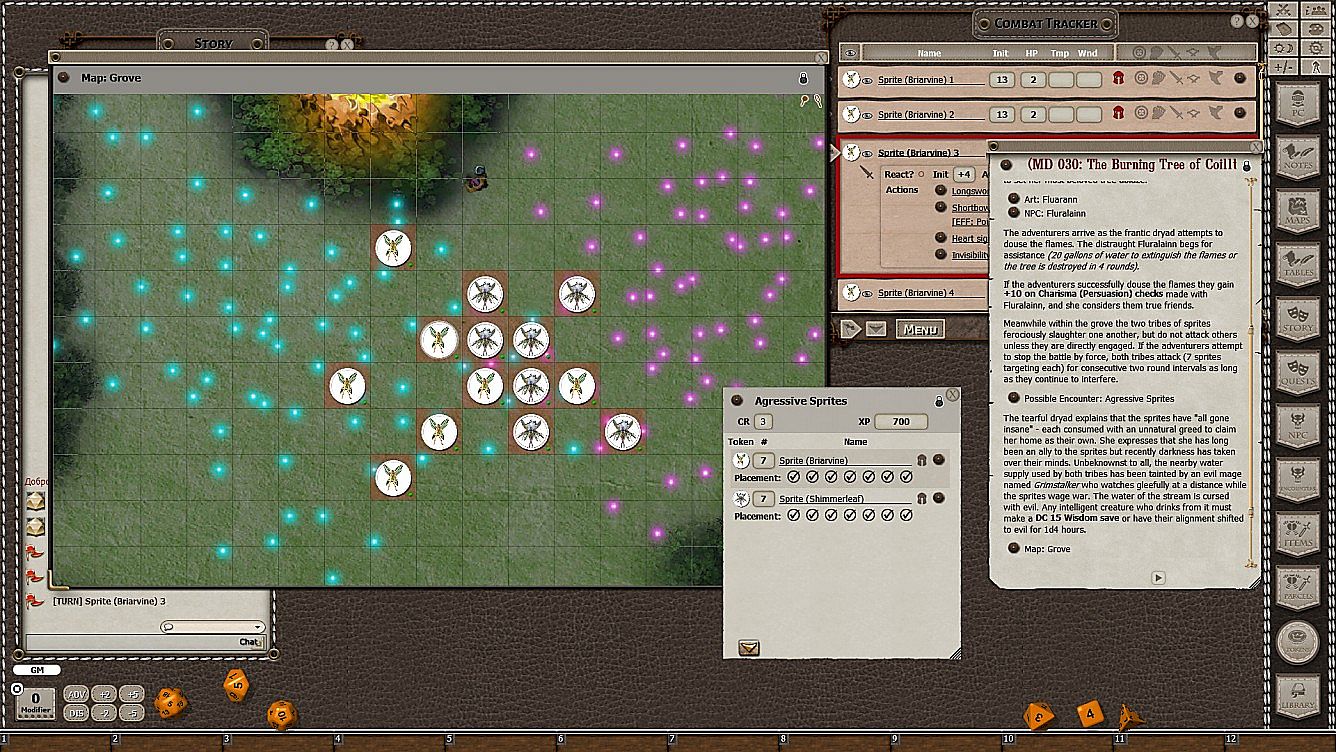Viewport: 1336px width, 752px height.
Task: Open the Maps sidebar panel
Action: coord(1298,212)
